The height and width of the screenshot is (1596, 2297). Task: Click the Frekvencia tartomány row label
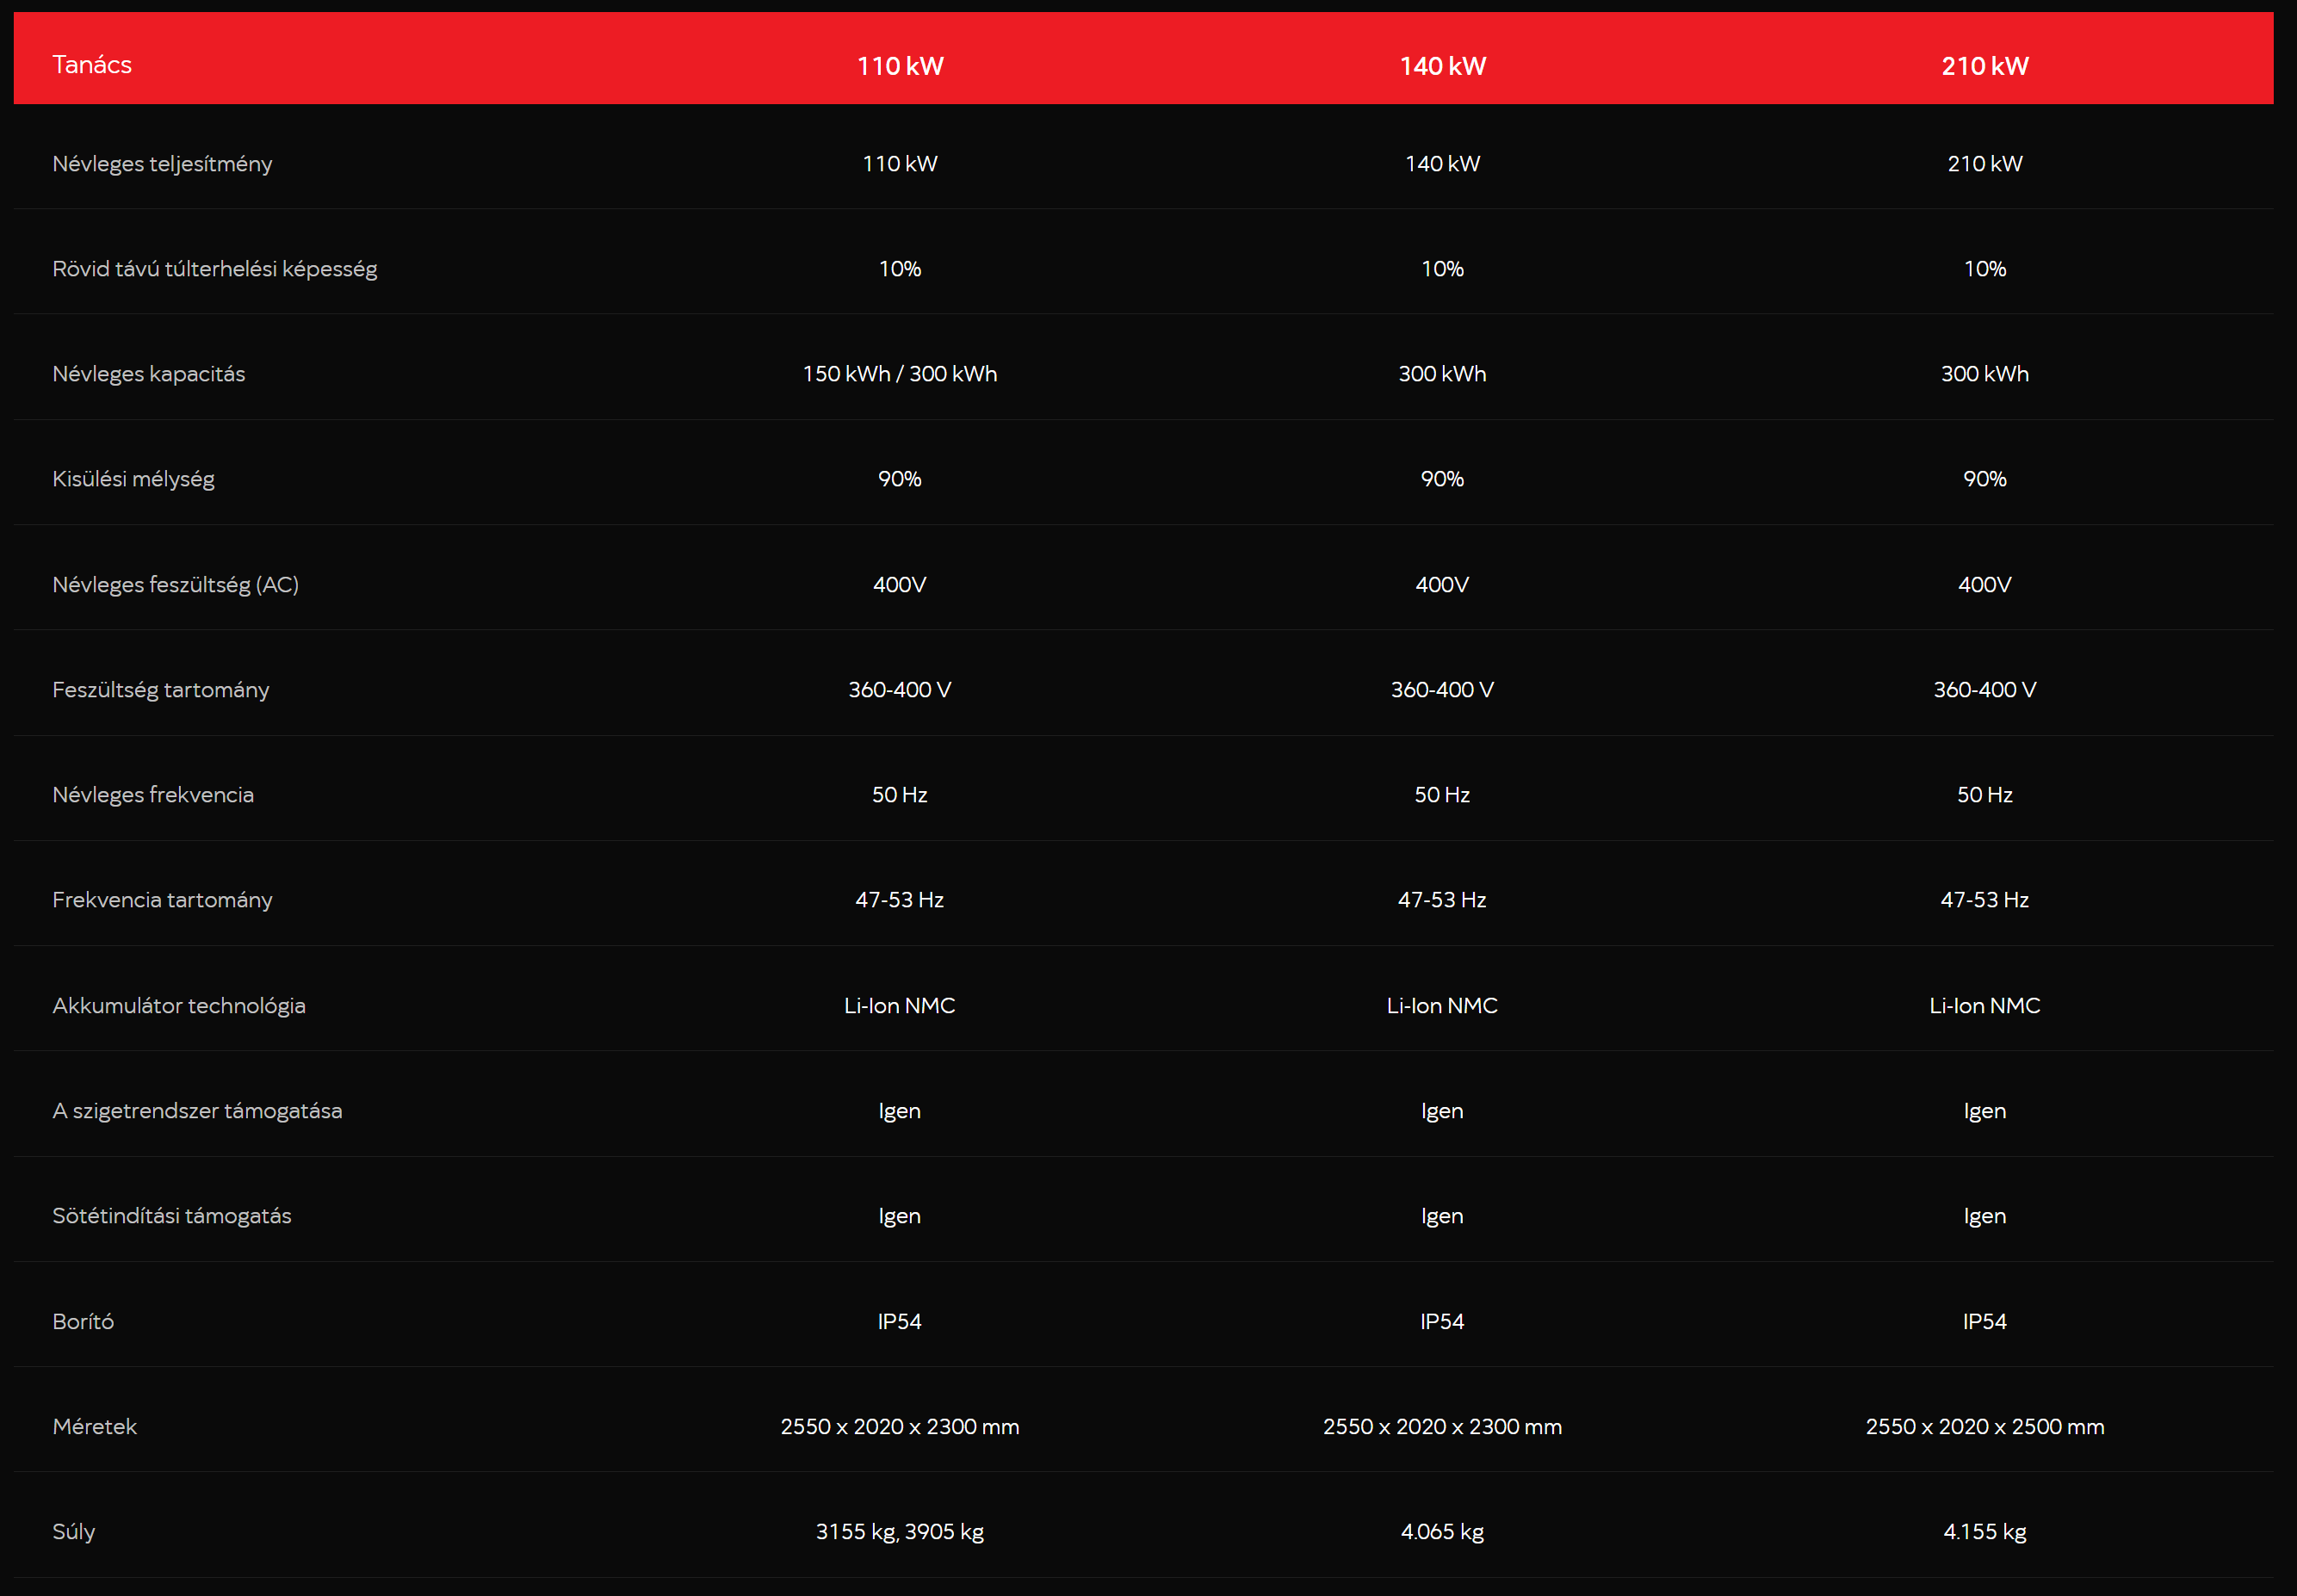pyautogui.click(x=162, y=900)
